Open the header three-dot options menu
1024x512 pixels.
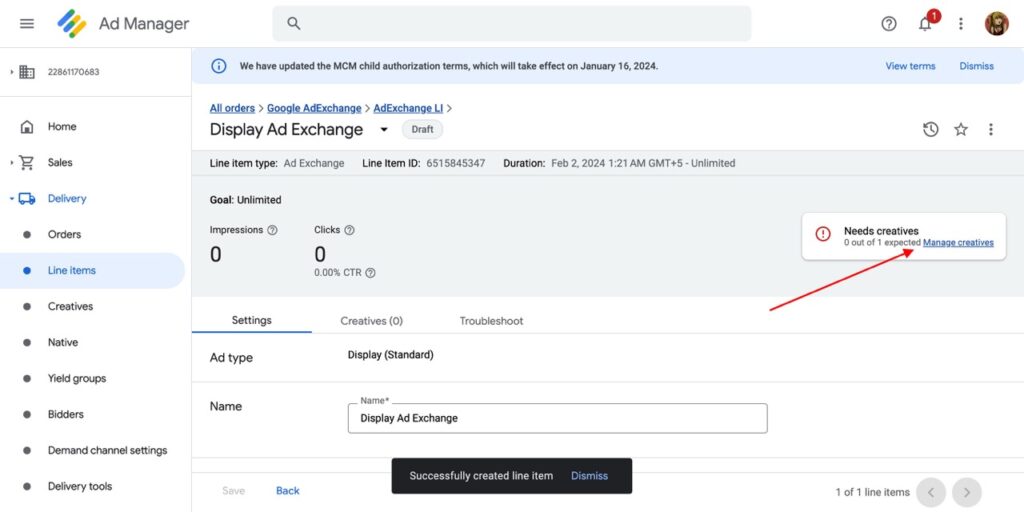pos(961,23)
